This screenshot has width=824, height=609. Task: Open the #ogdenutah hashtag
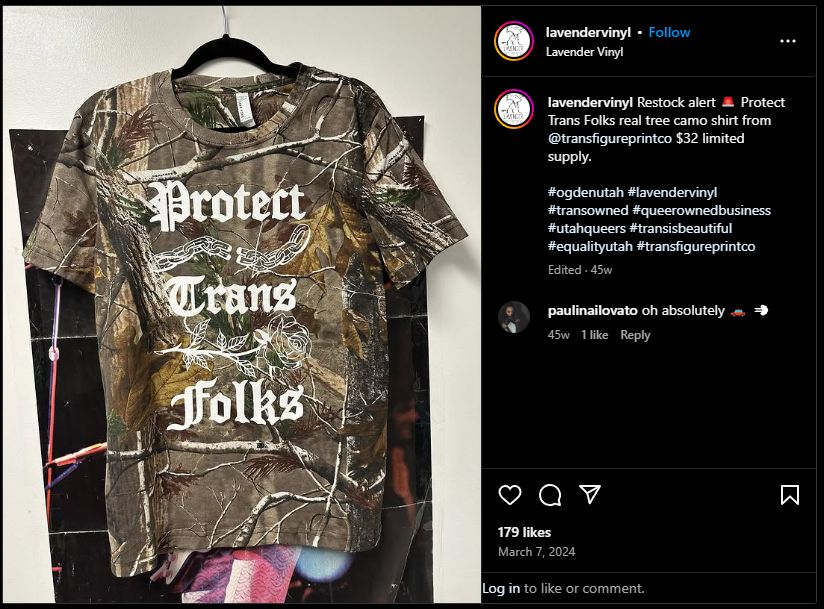point(585,192)
